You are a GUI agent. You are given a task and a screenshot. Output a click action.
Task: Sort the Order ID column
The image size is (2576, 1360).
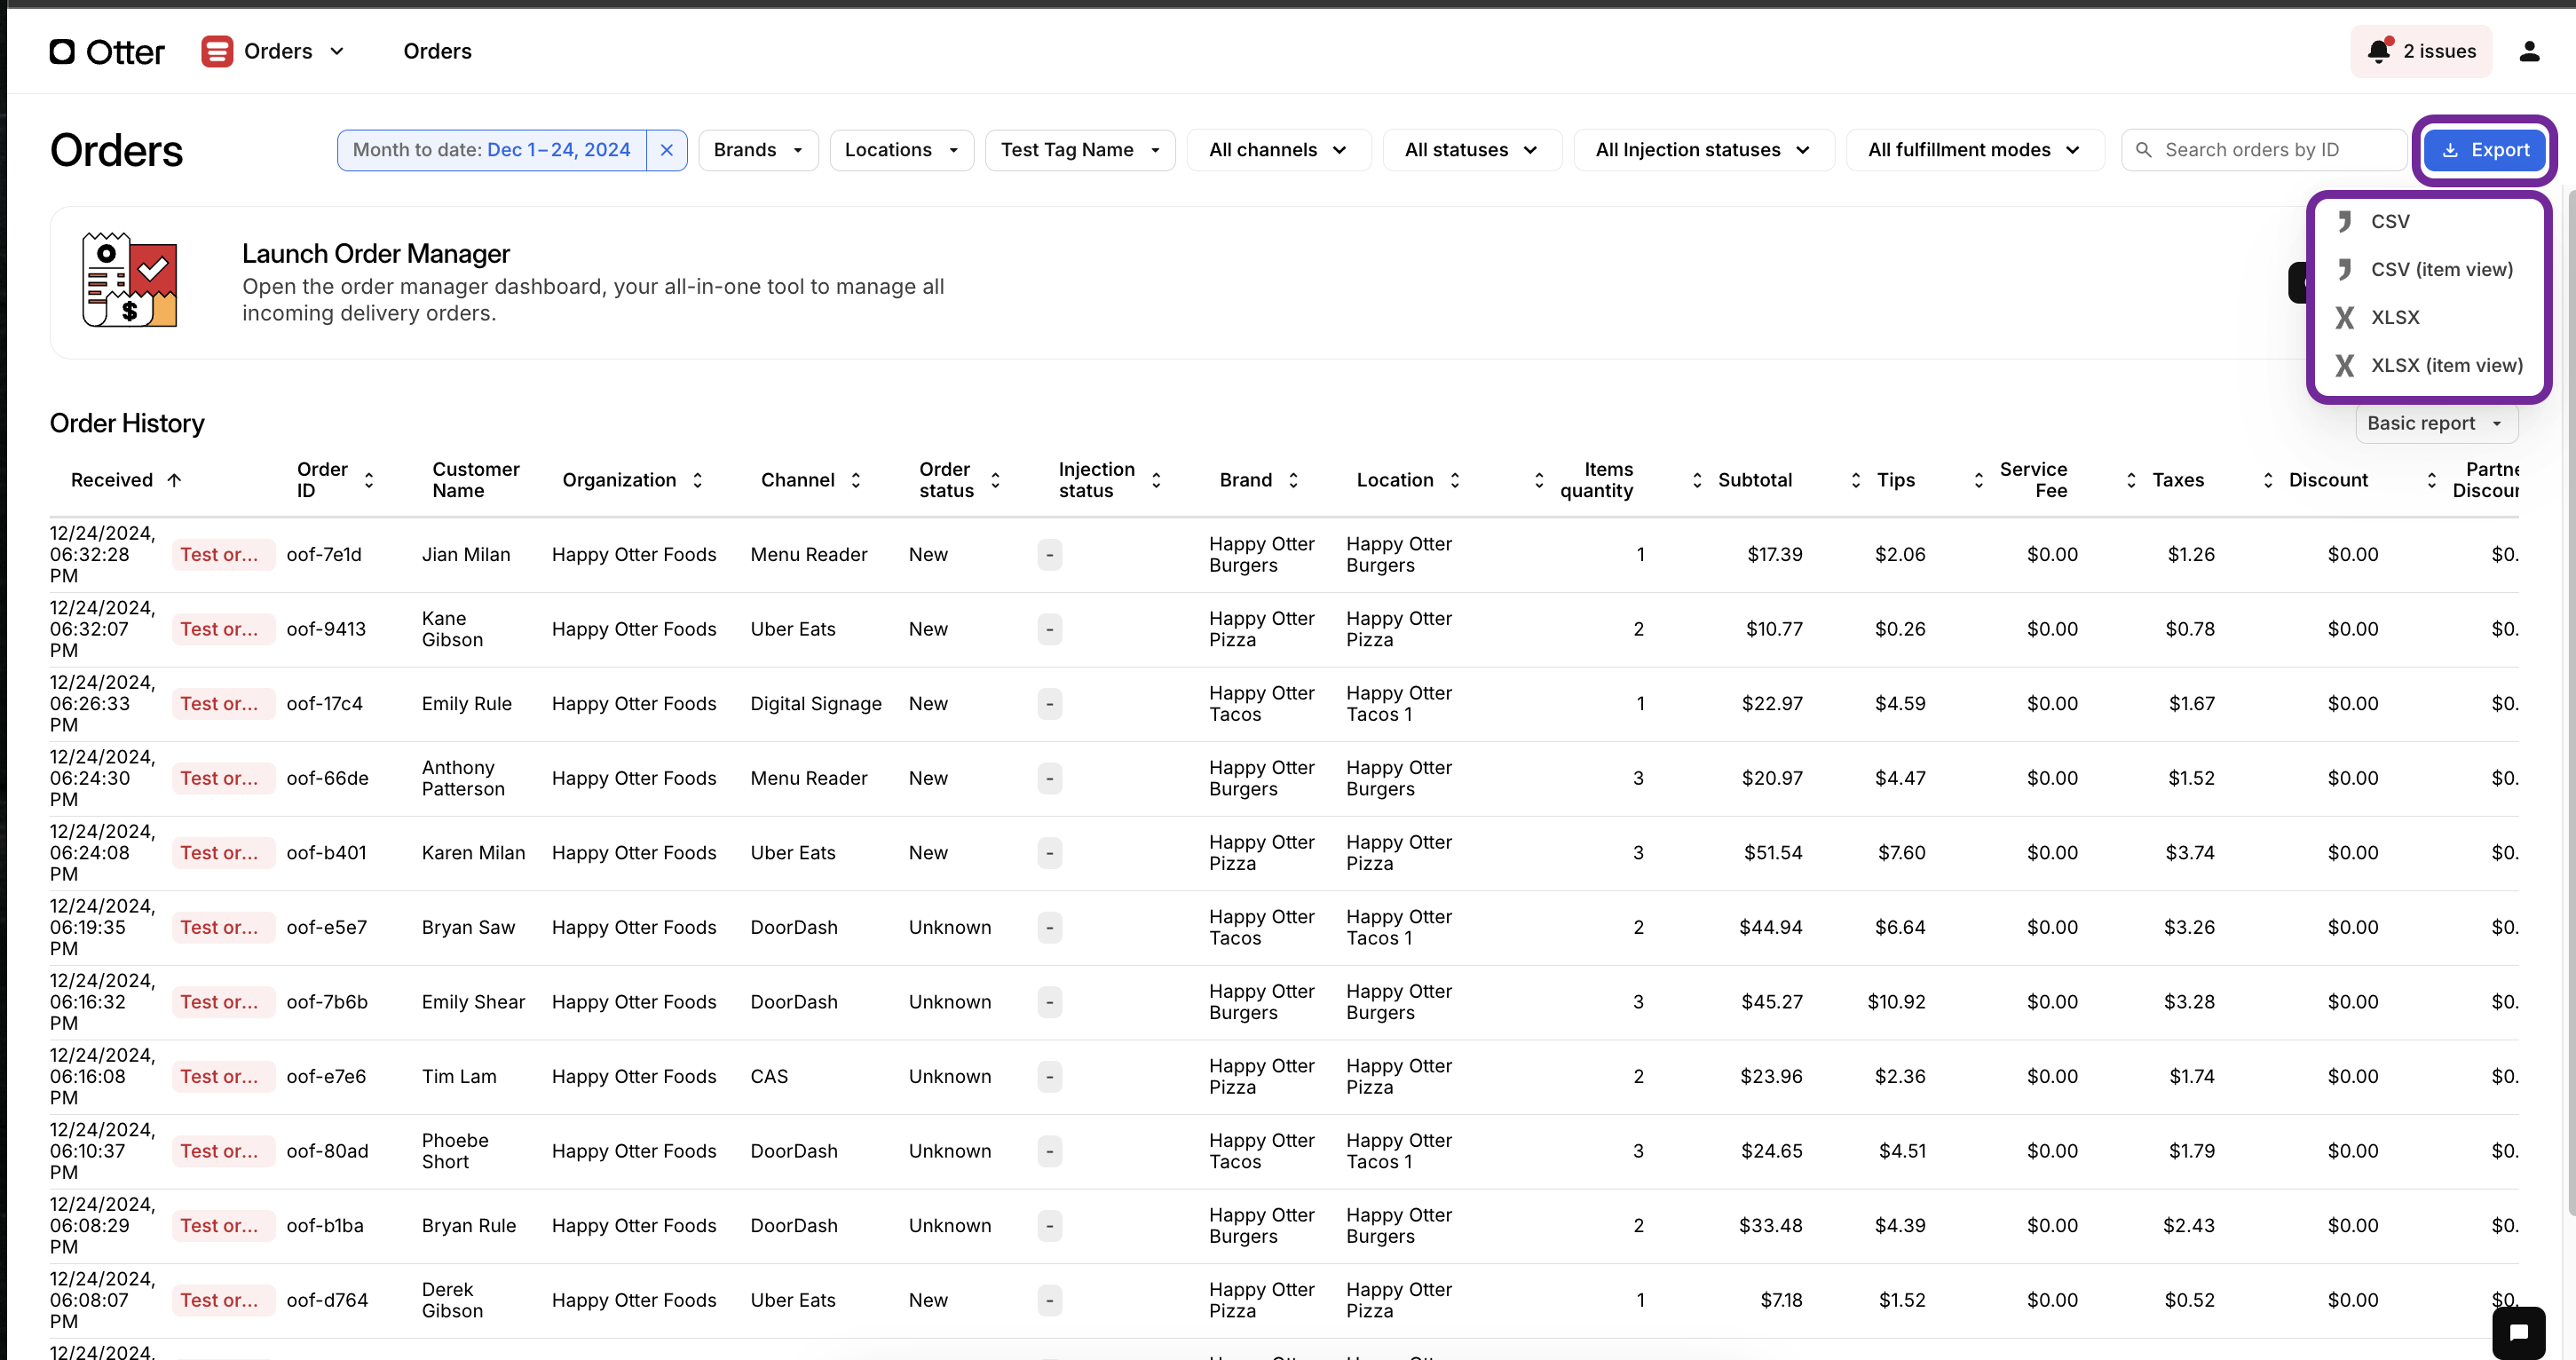pyautogui.click(x=369, y=480)
